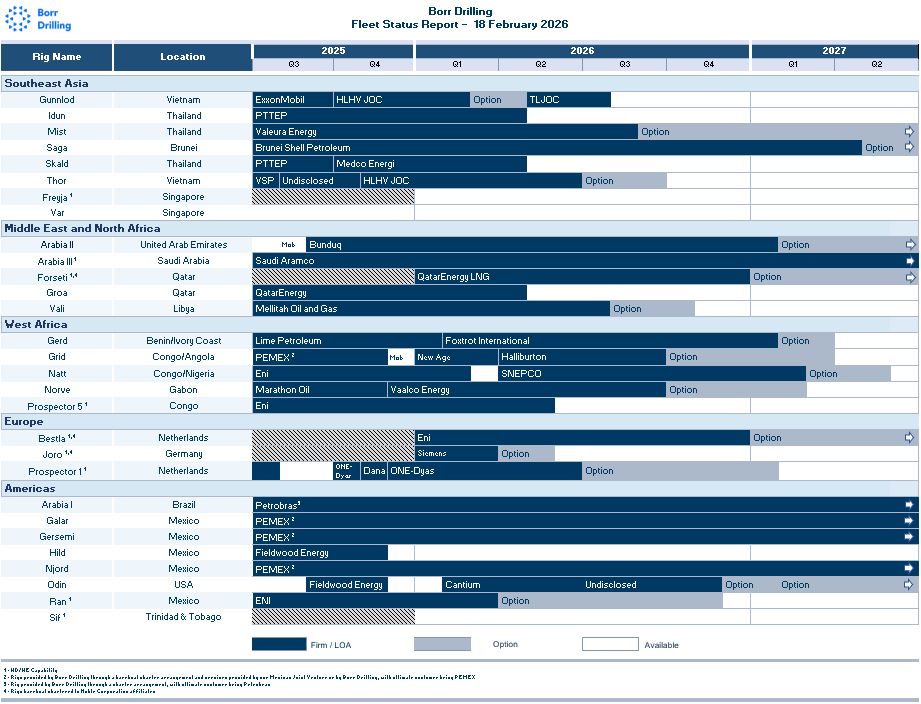Click the arrow ending the Njord row

pos(909,569)
